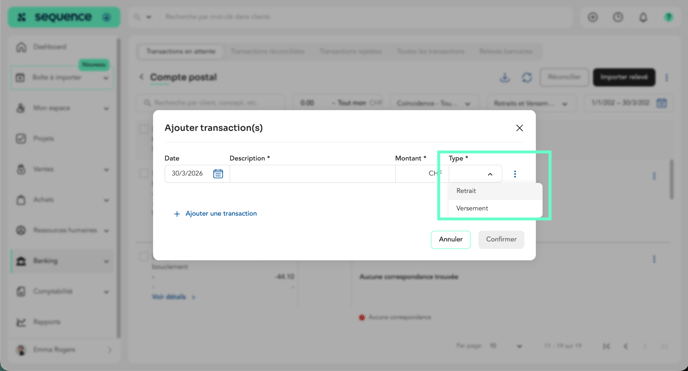This screenshot has width=688, height=371.
Task: Click Ajouter une transaction link
Action: pyautogui.click(x=215, y=214)
